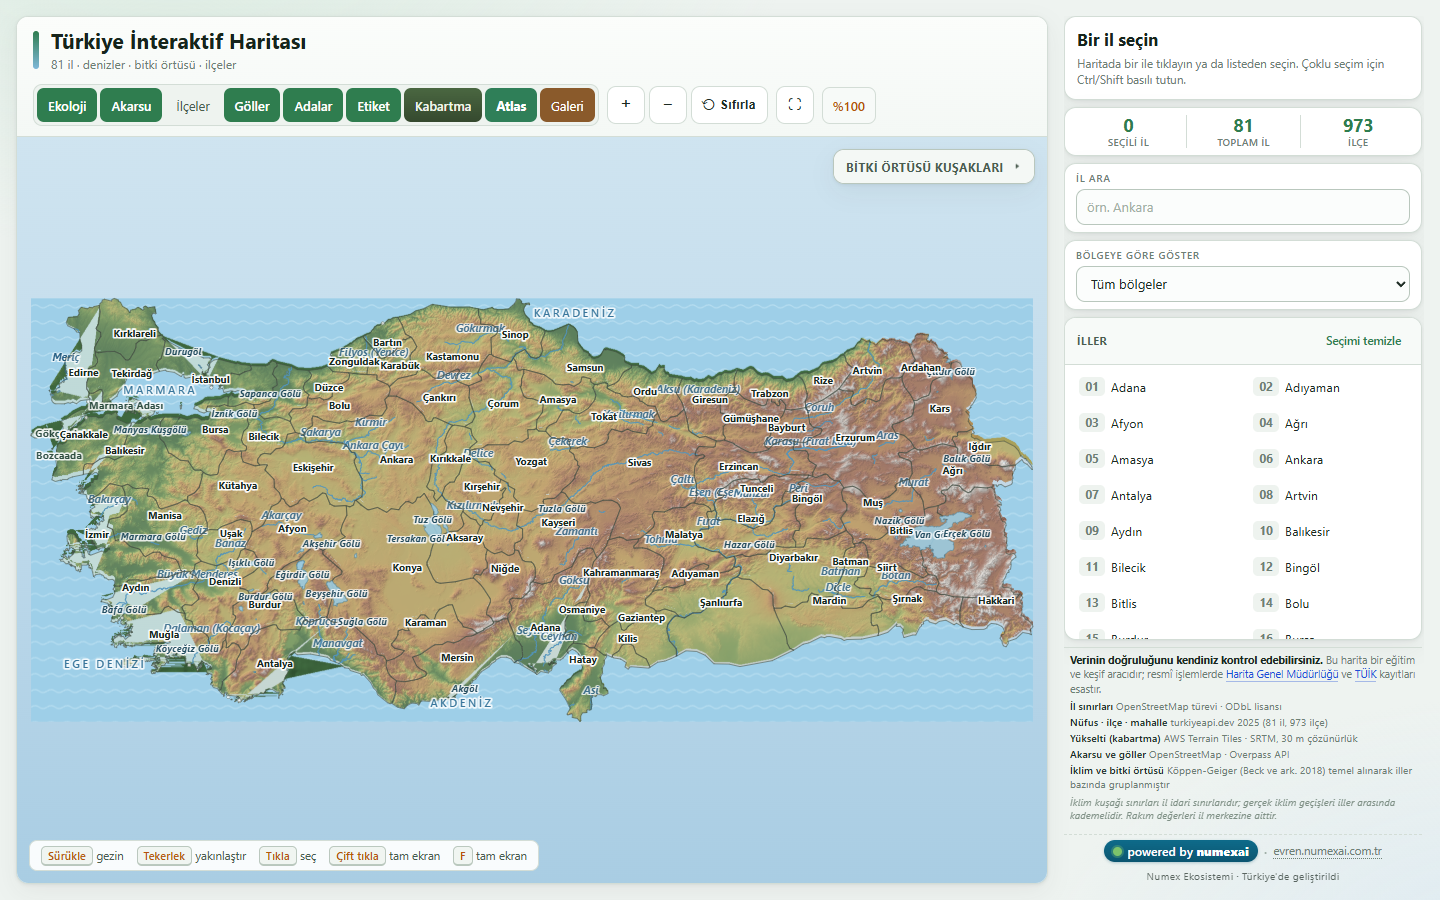Click the %100 zoom level indicator
1440x900 pixels.
(849, 106)
